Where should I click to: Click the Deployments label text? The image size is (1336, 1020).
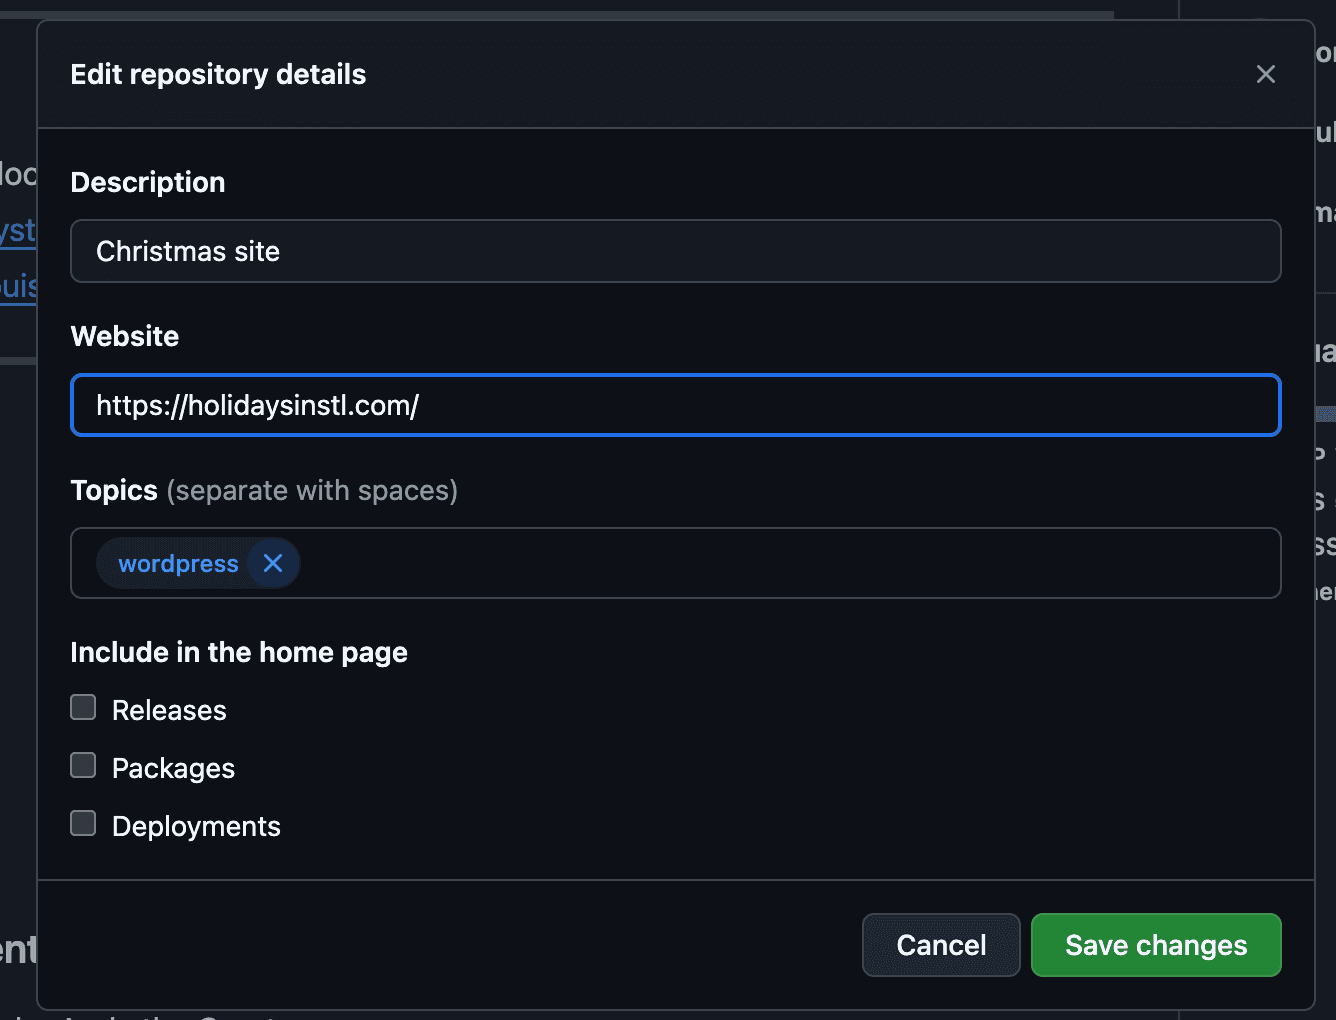tap(195, 825)
